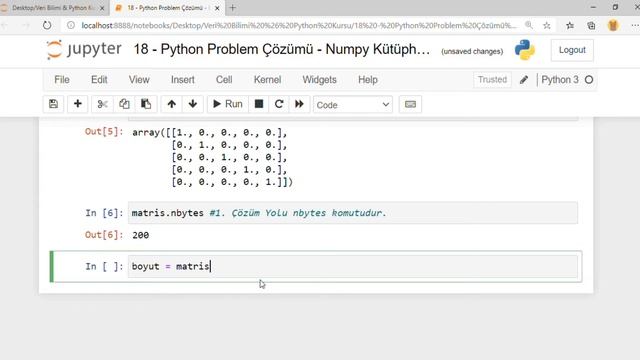
Task: Click the 18 - Python Problem Çözümü tab
Action: (x=167, y=8)
